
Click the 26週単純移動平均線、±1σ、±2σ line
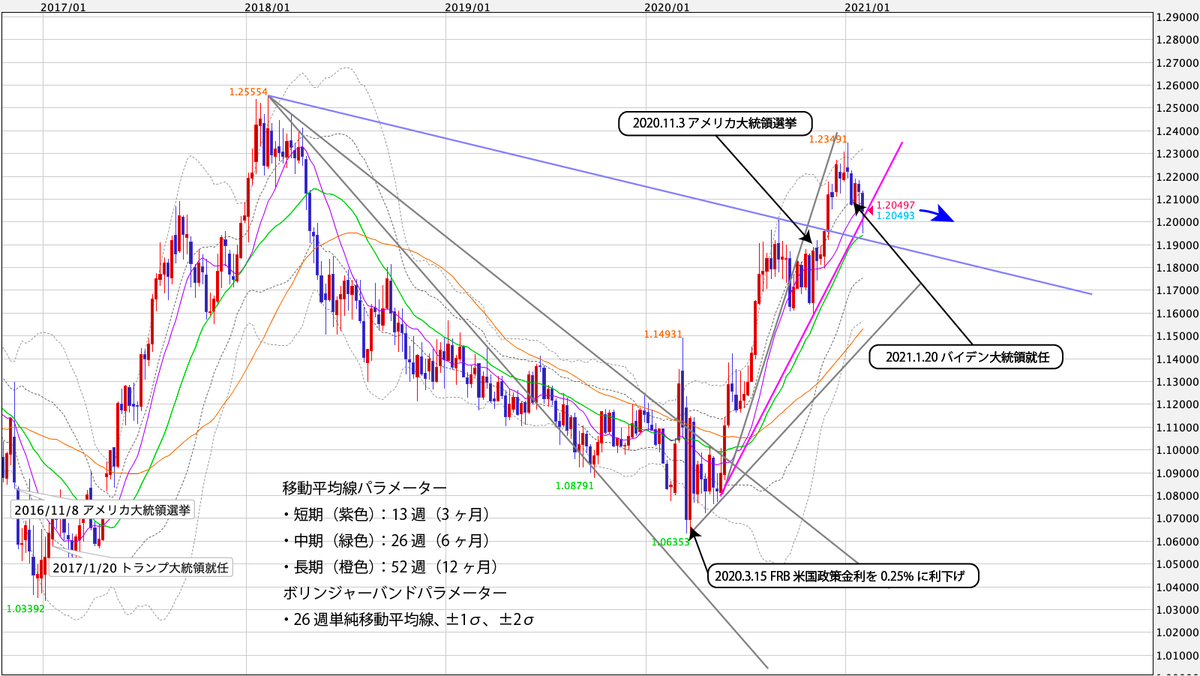(408, 621)
